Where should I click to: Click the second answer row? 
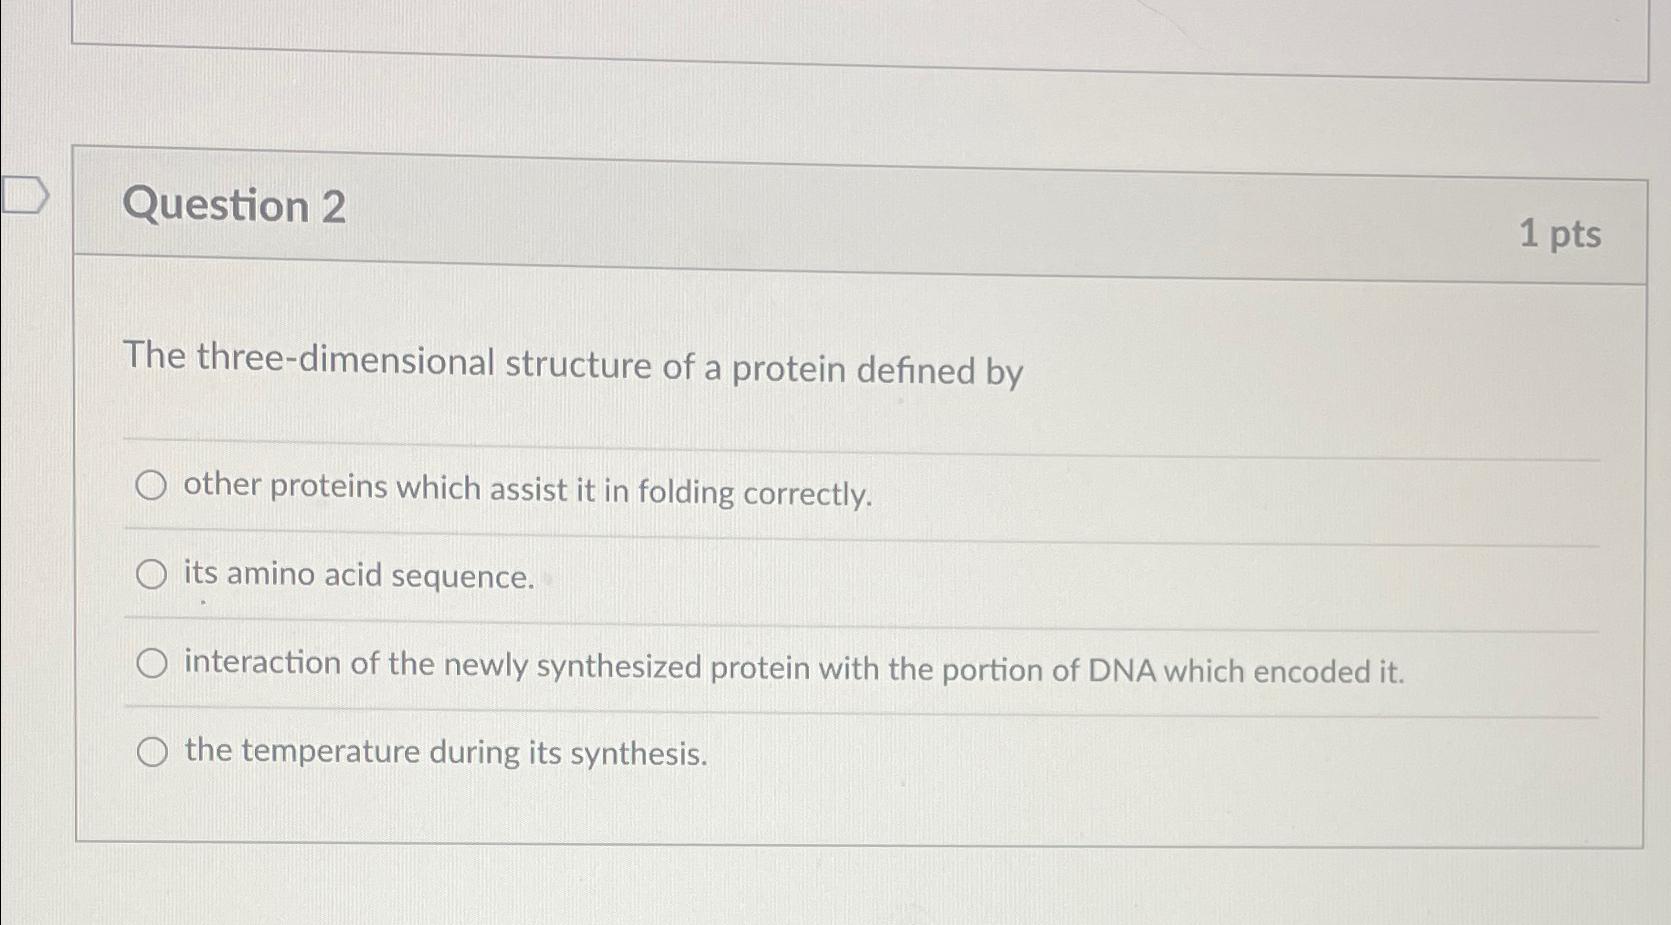tap(700, 574)
